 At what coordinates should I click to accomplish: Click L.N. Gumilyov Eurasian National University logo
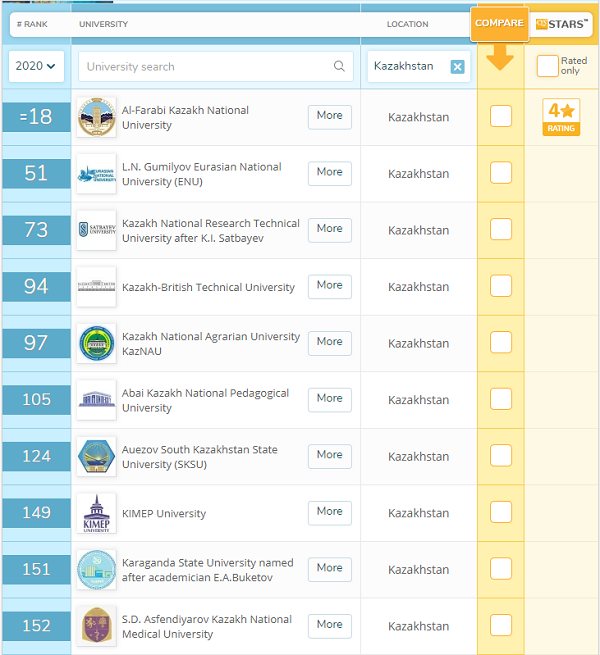pos(97,174)
